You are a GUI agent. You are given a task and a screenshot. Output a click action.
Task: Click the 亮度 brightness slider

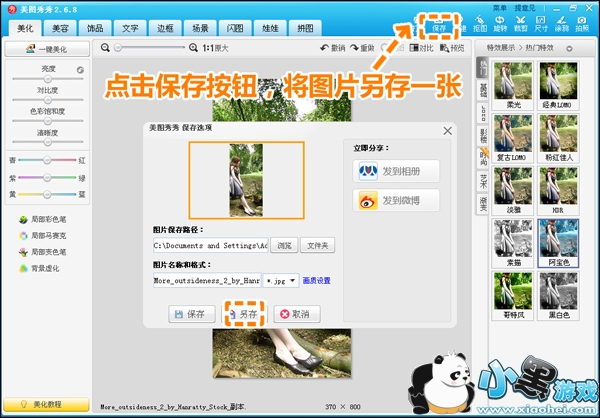click(47, 79)
